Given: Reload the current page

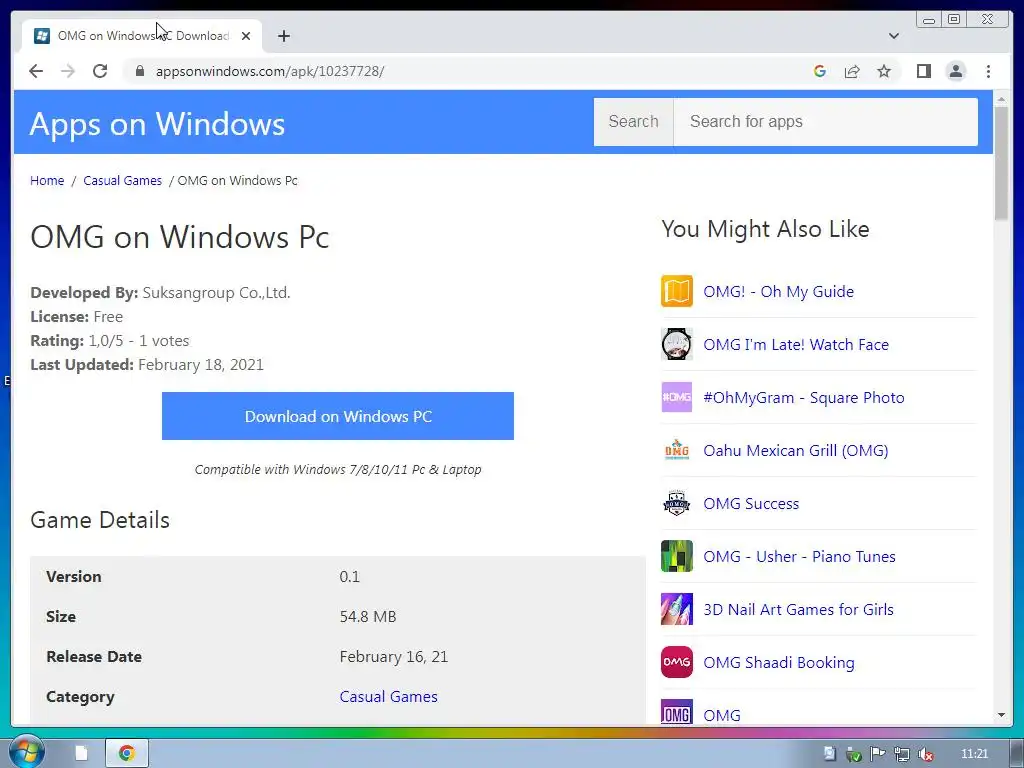Looking at the screenshot, I should click(x=100, y=71).
